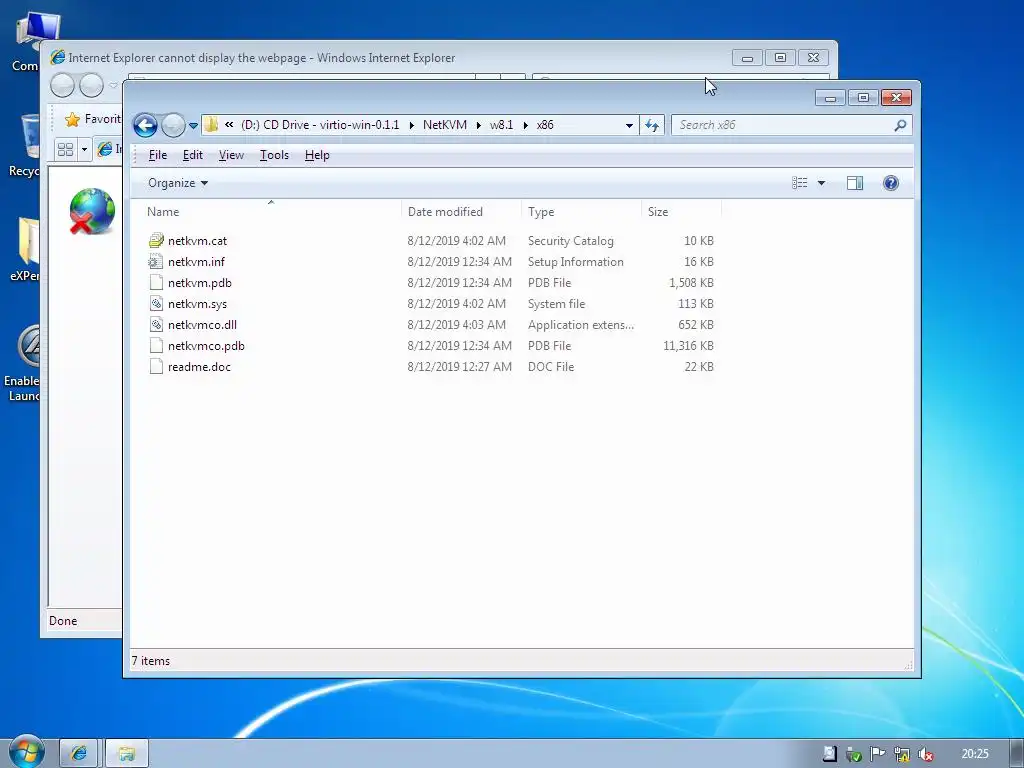The width and height of the screenshot is (1024, 768).
Task: Open the Tools menu
Action: [x=274, y=155]
